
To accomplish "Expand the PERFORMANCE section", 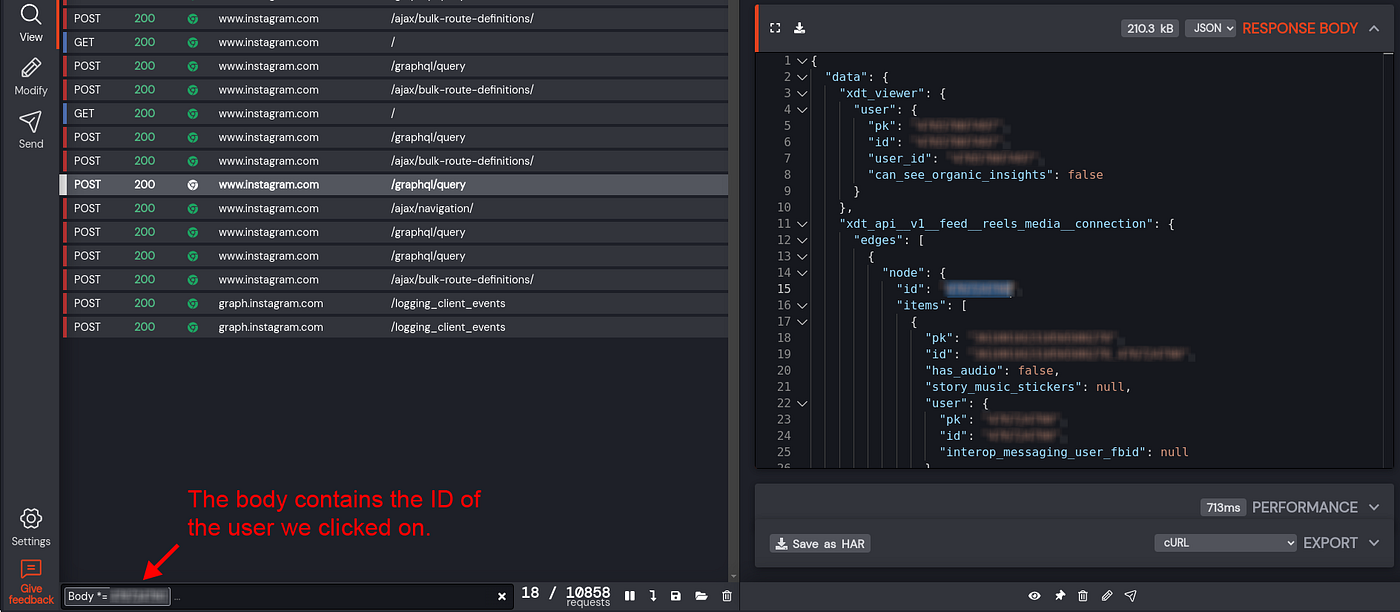I will pos(1375,507).
